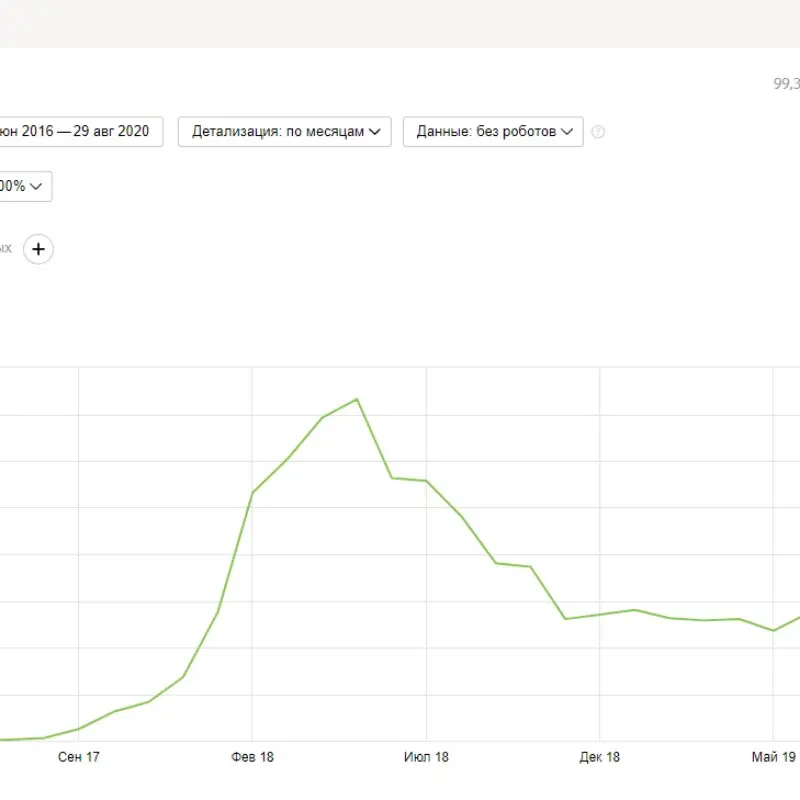This screenshot has width=800, height=800.
Task: Click the 'Фев 18' axis label
Action: pos(253,757)
